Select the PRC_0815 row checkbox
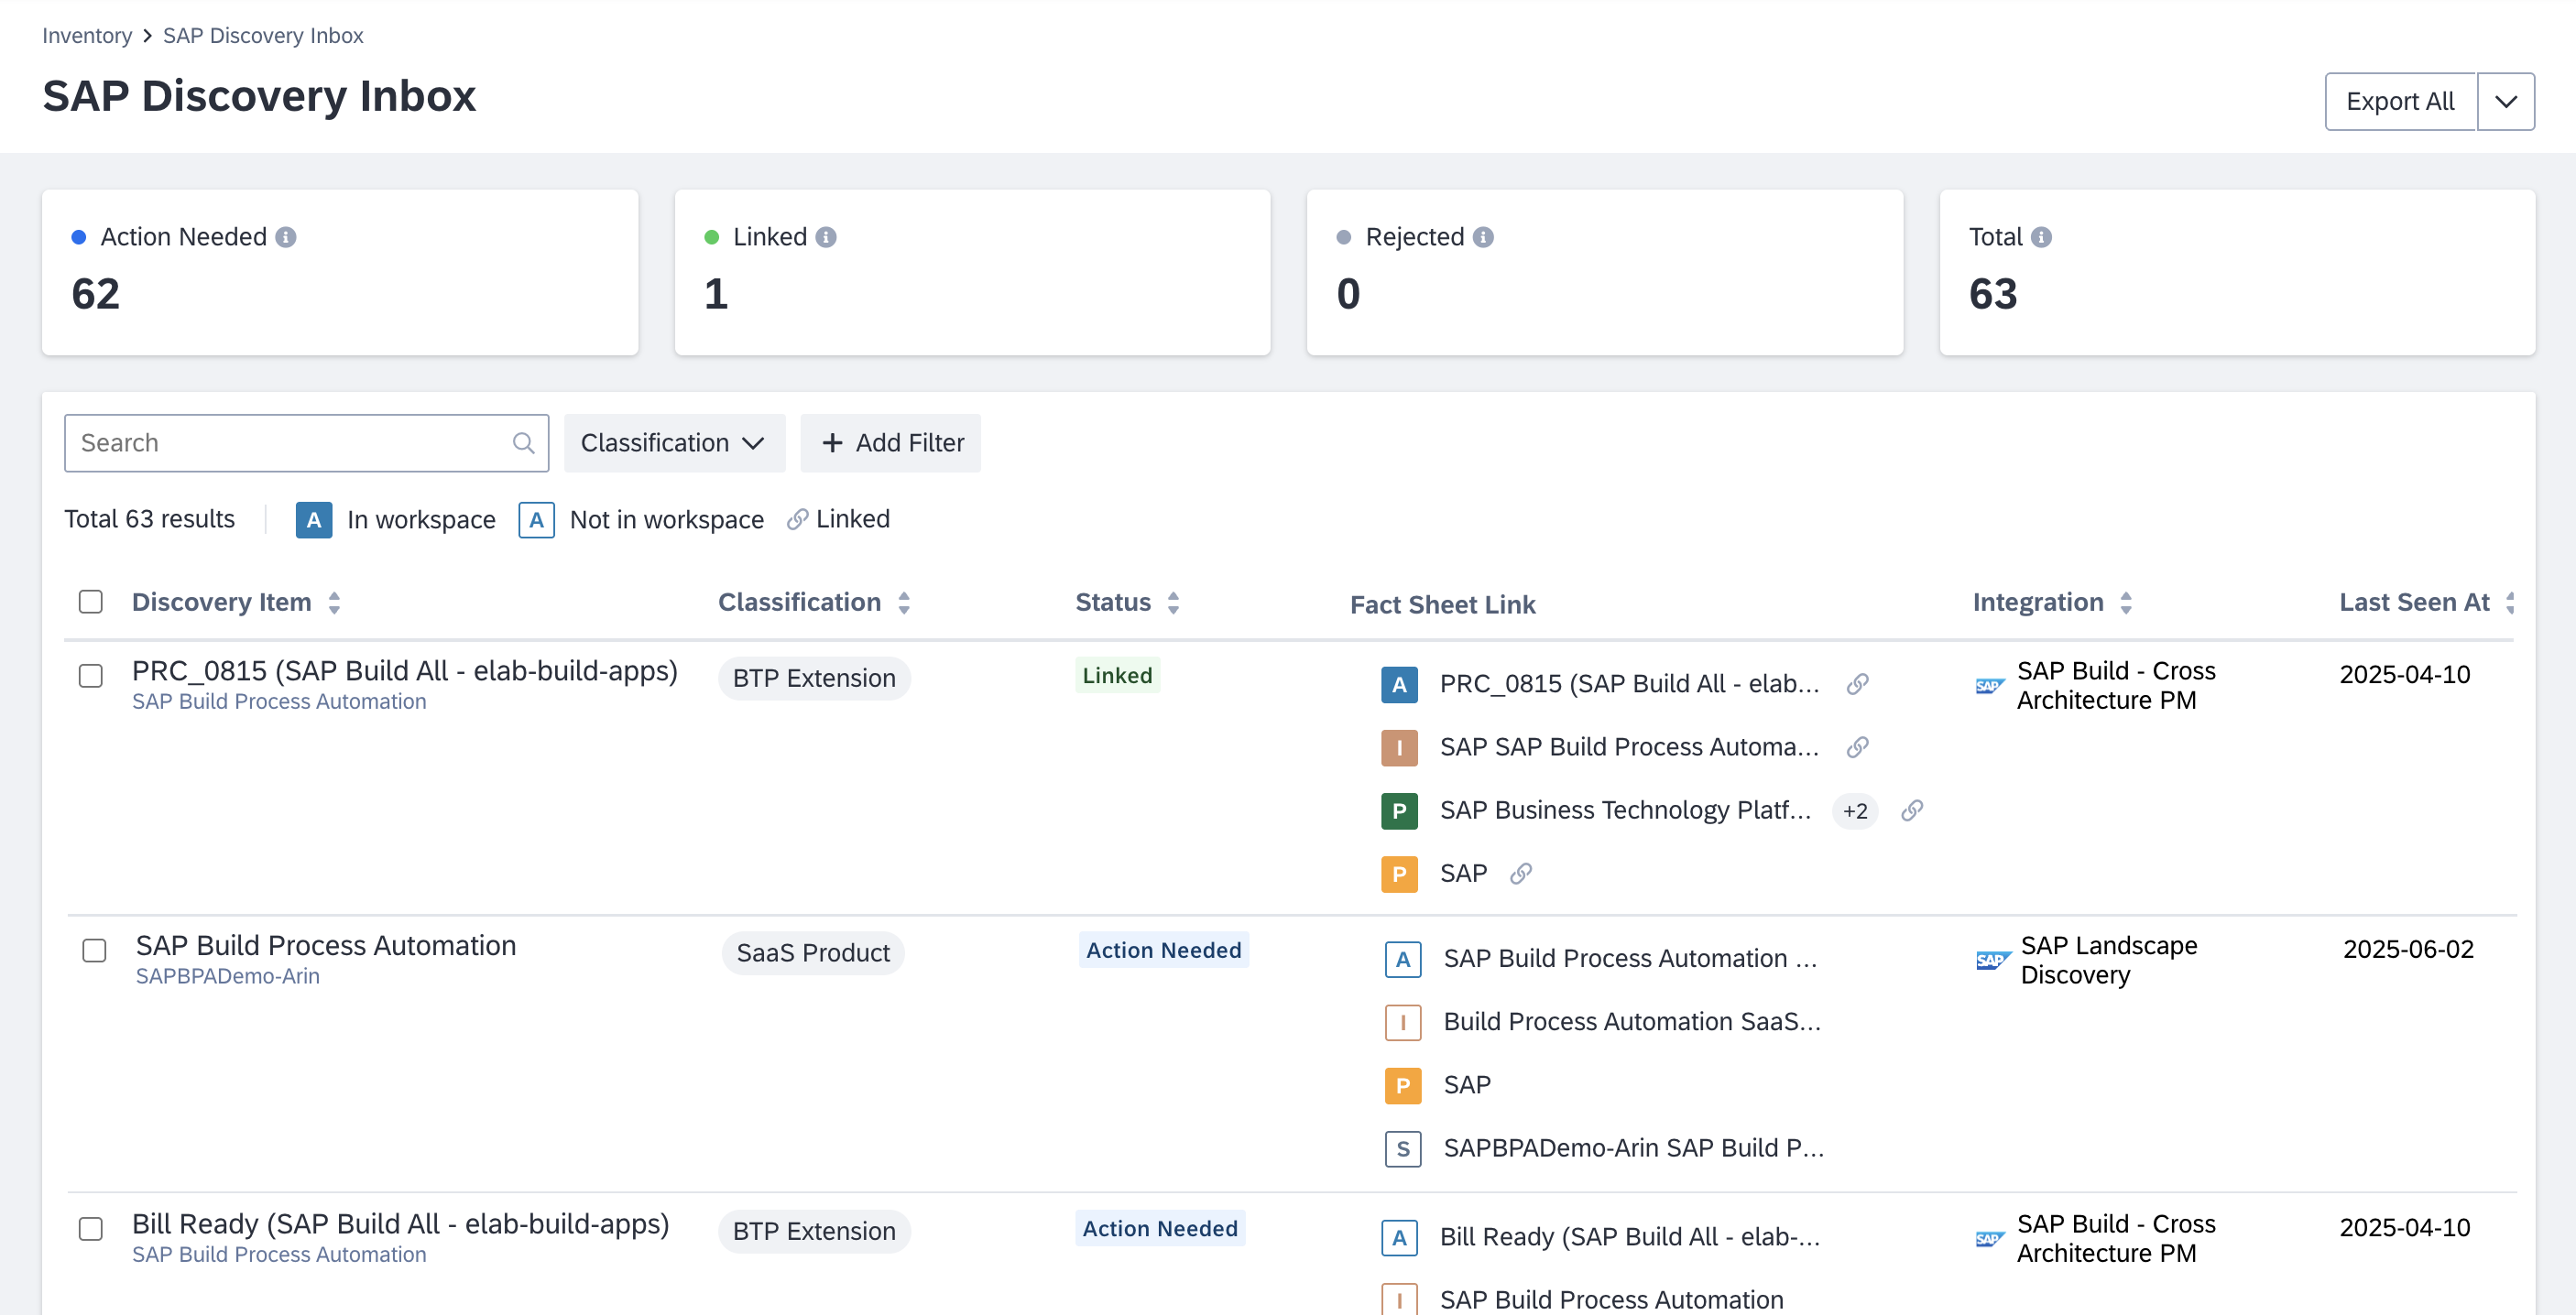 (91, 676)
